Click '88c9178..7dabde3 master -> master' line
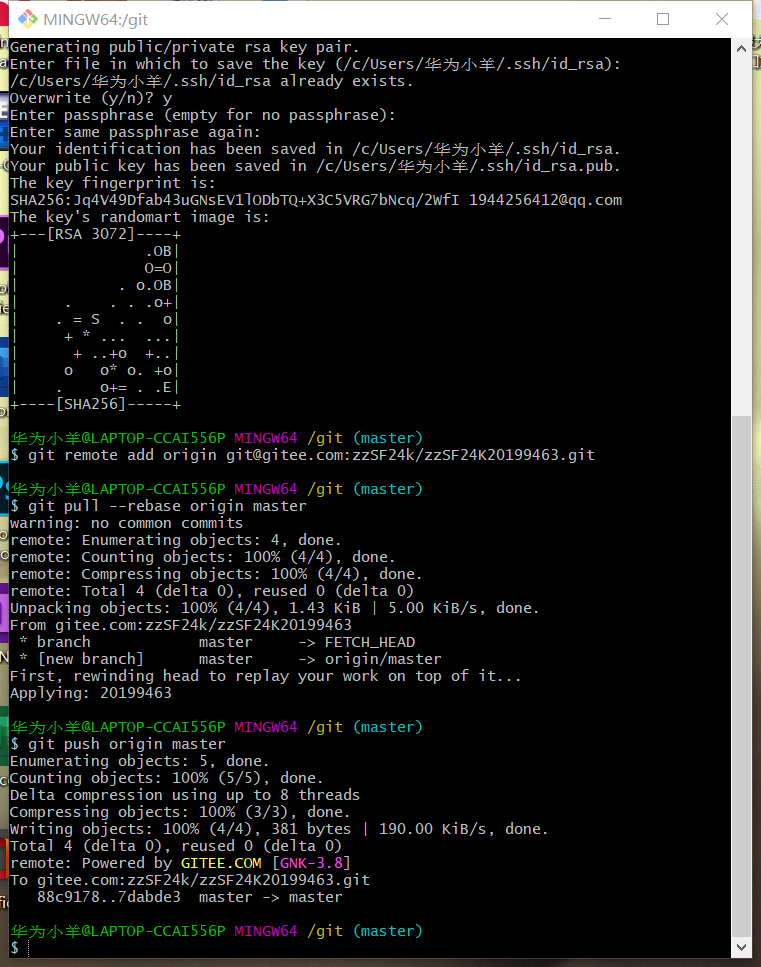 pos(189,897)
